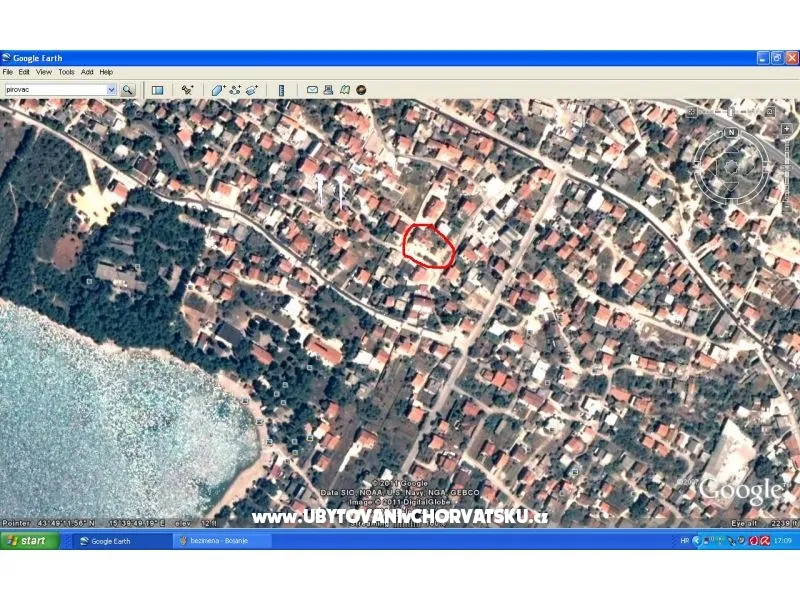
Task: Click the magnifying glass search button
Action: click(x=128, y=90)
